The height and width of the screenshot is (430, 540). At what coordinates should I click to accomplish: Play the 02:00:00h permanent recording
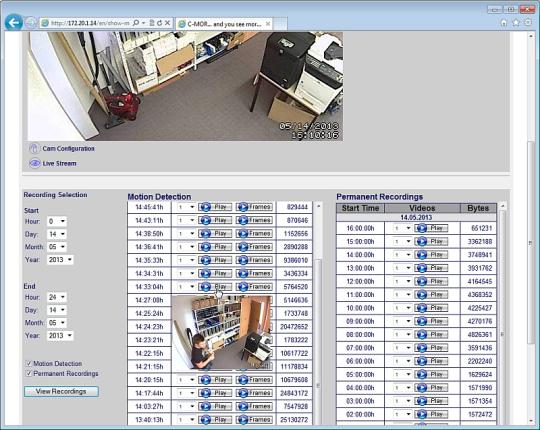coord(432,414)
